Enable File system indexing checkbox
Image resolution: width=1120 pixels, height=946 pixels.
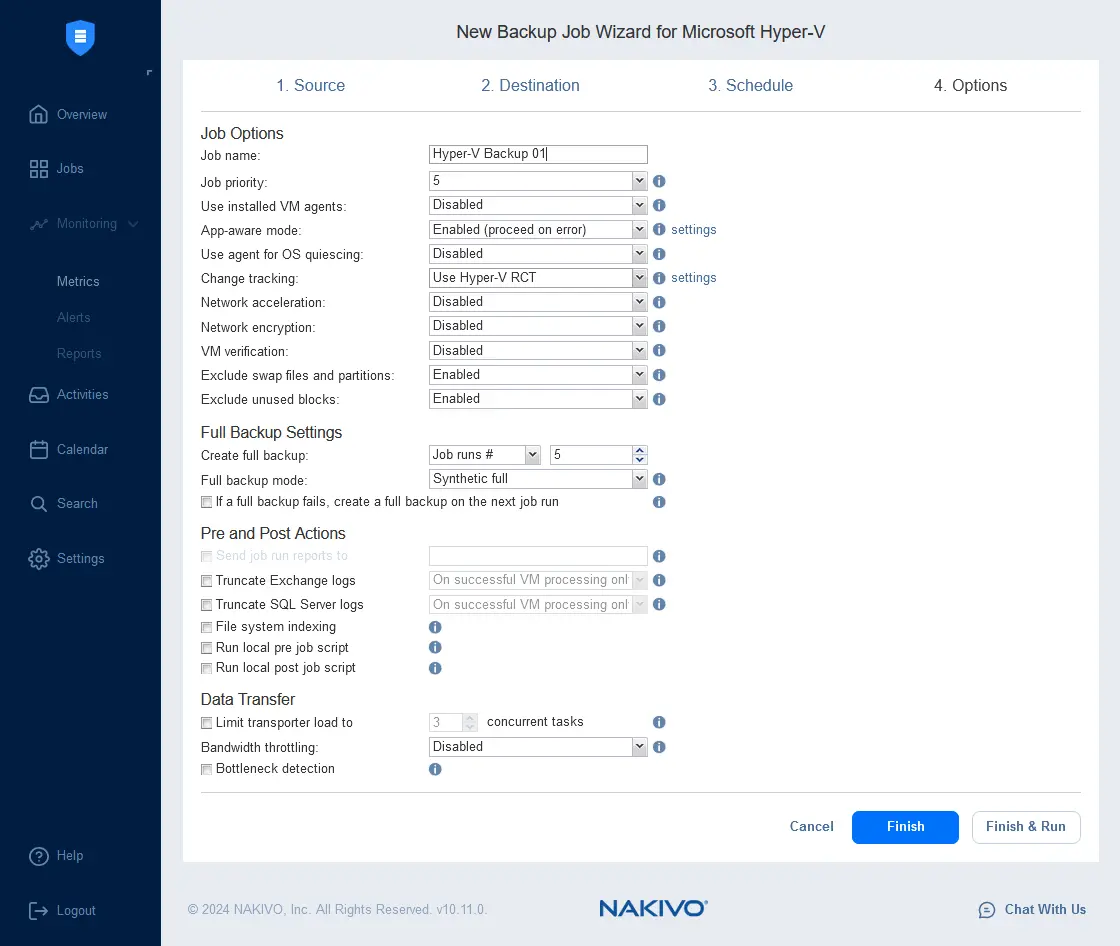(206, 627)
